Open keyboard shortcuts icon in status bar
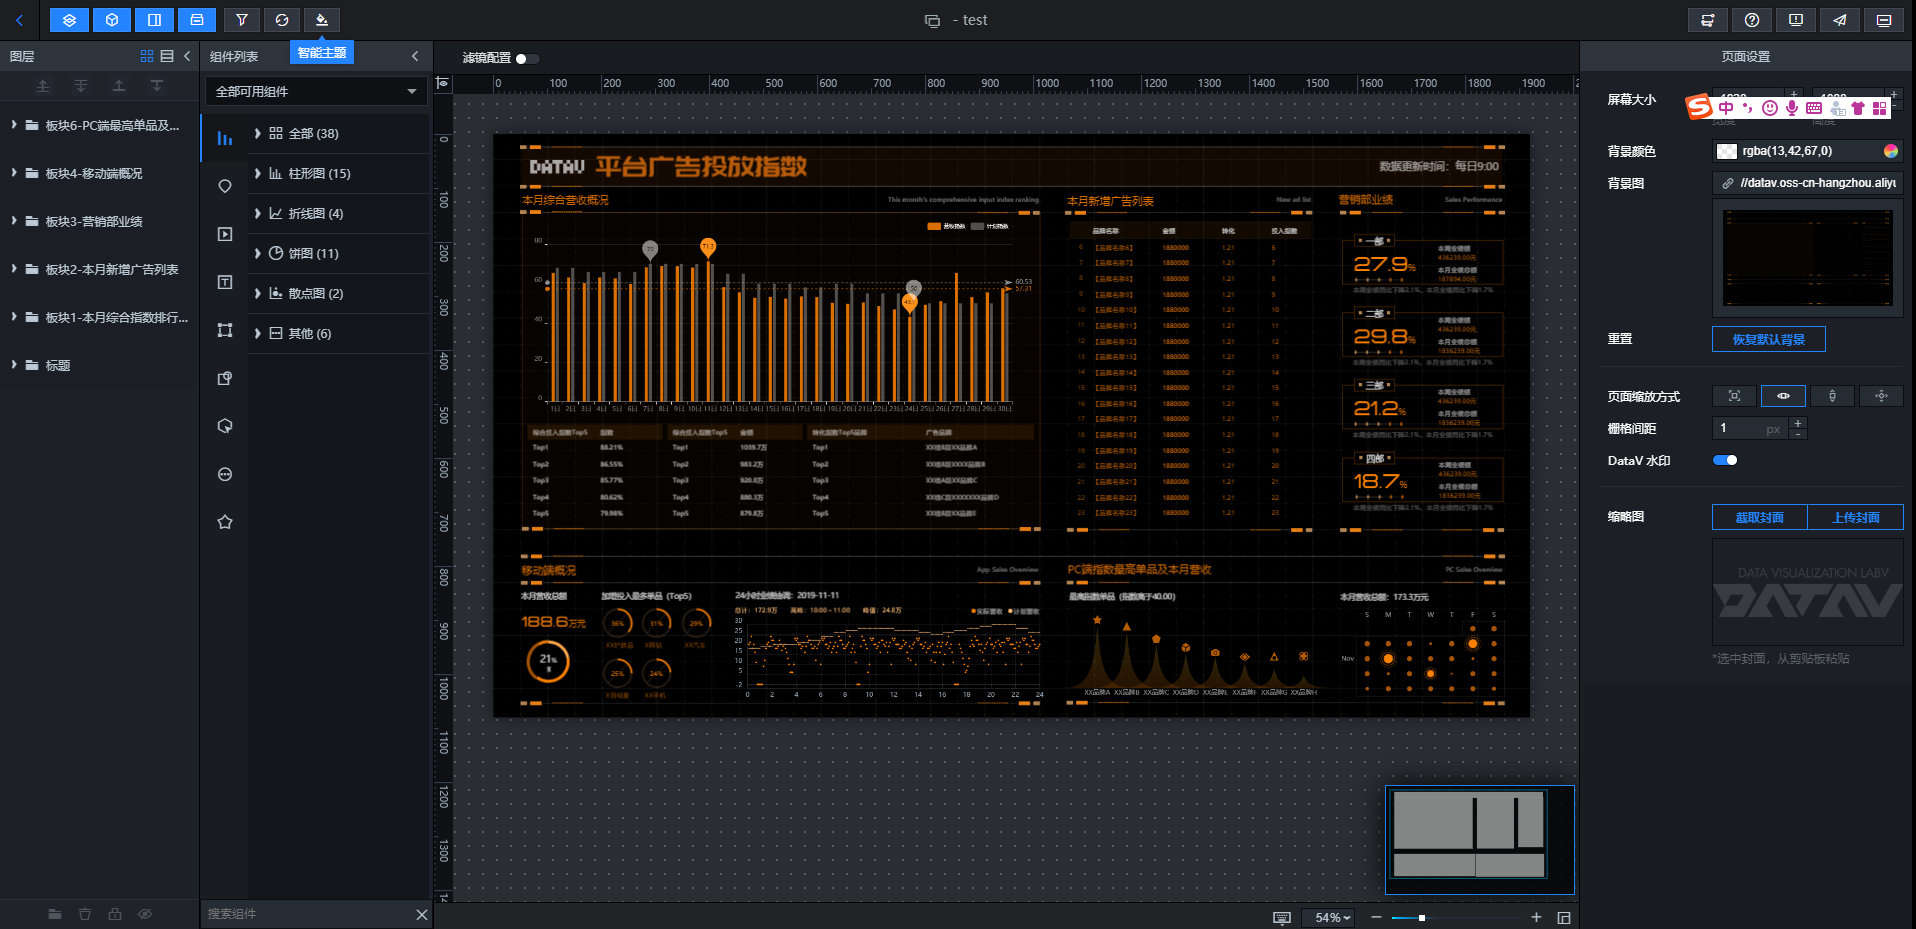 [1281, 917]
